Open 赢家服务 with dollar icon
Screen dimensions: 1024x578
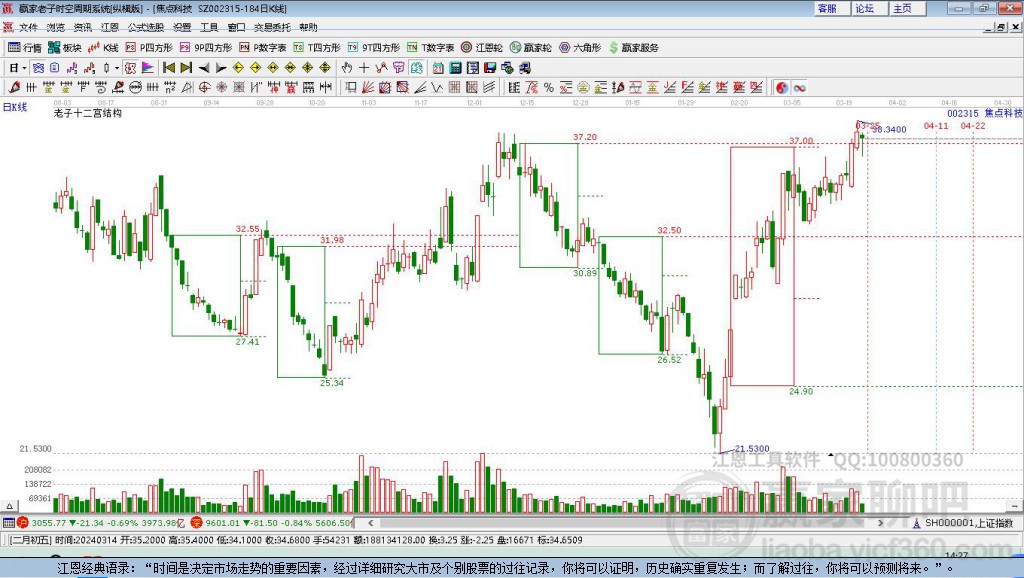[x=633, y=48]
